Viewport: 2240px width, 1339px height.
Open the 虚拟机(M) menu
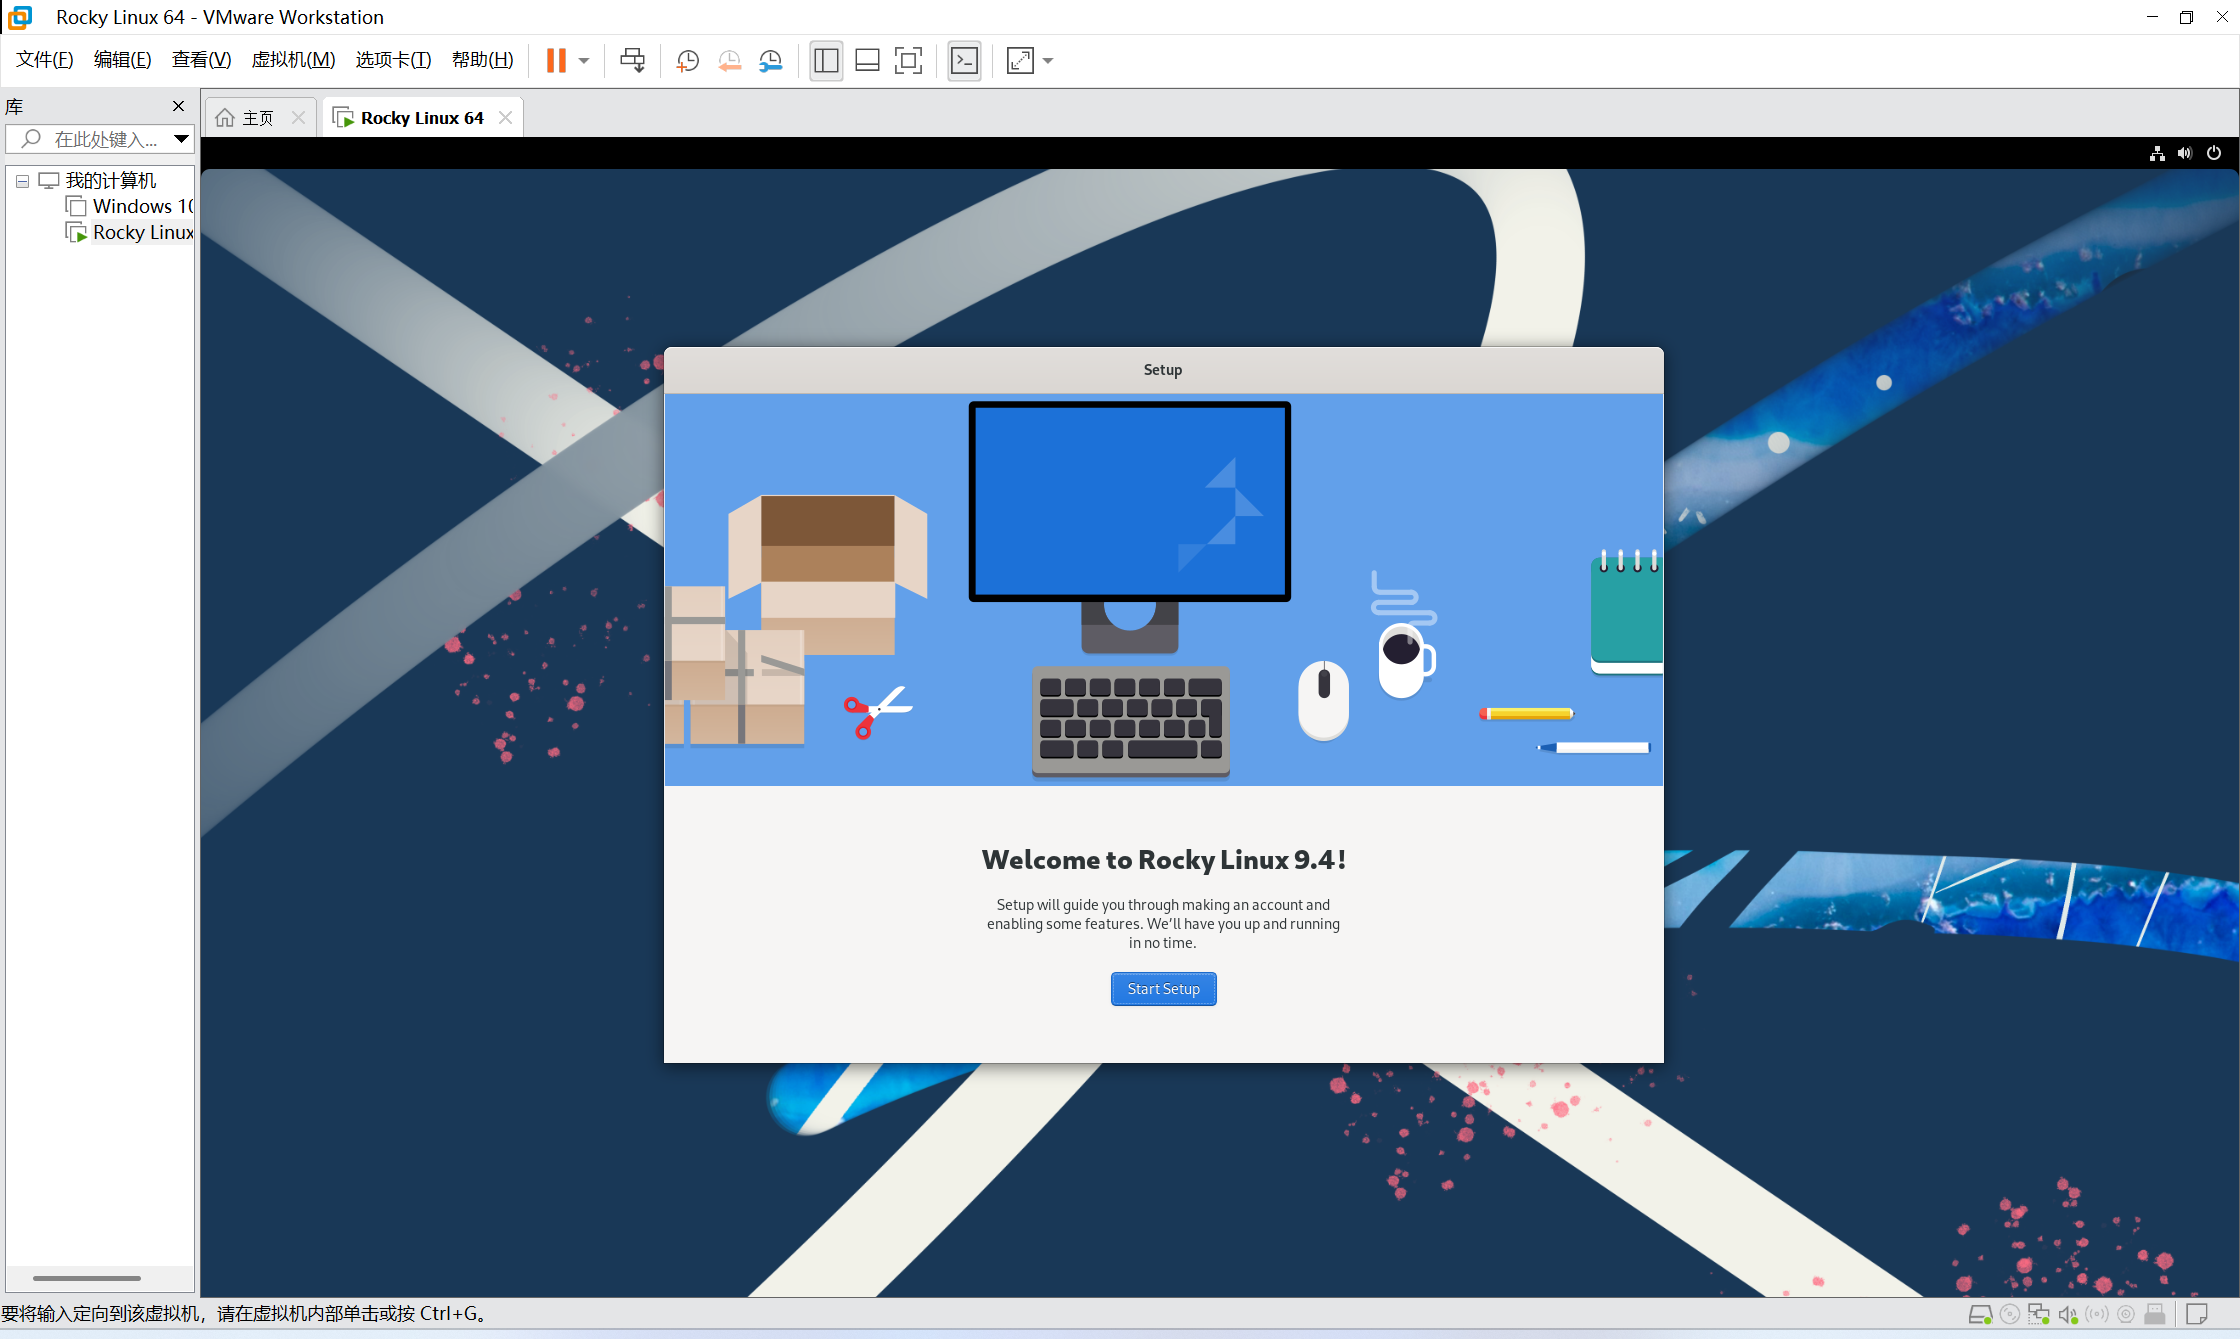tap(293, 60)
